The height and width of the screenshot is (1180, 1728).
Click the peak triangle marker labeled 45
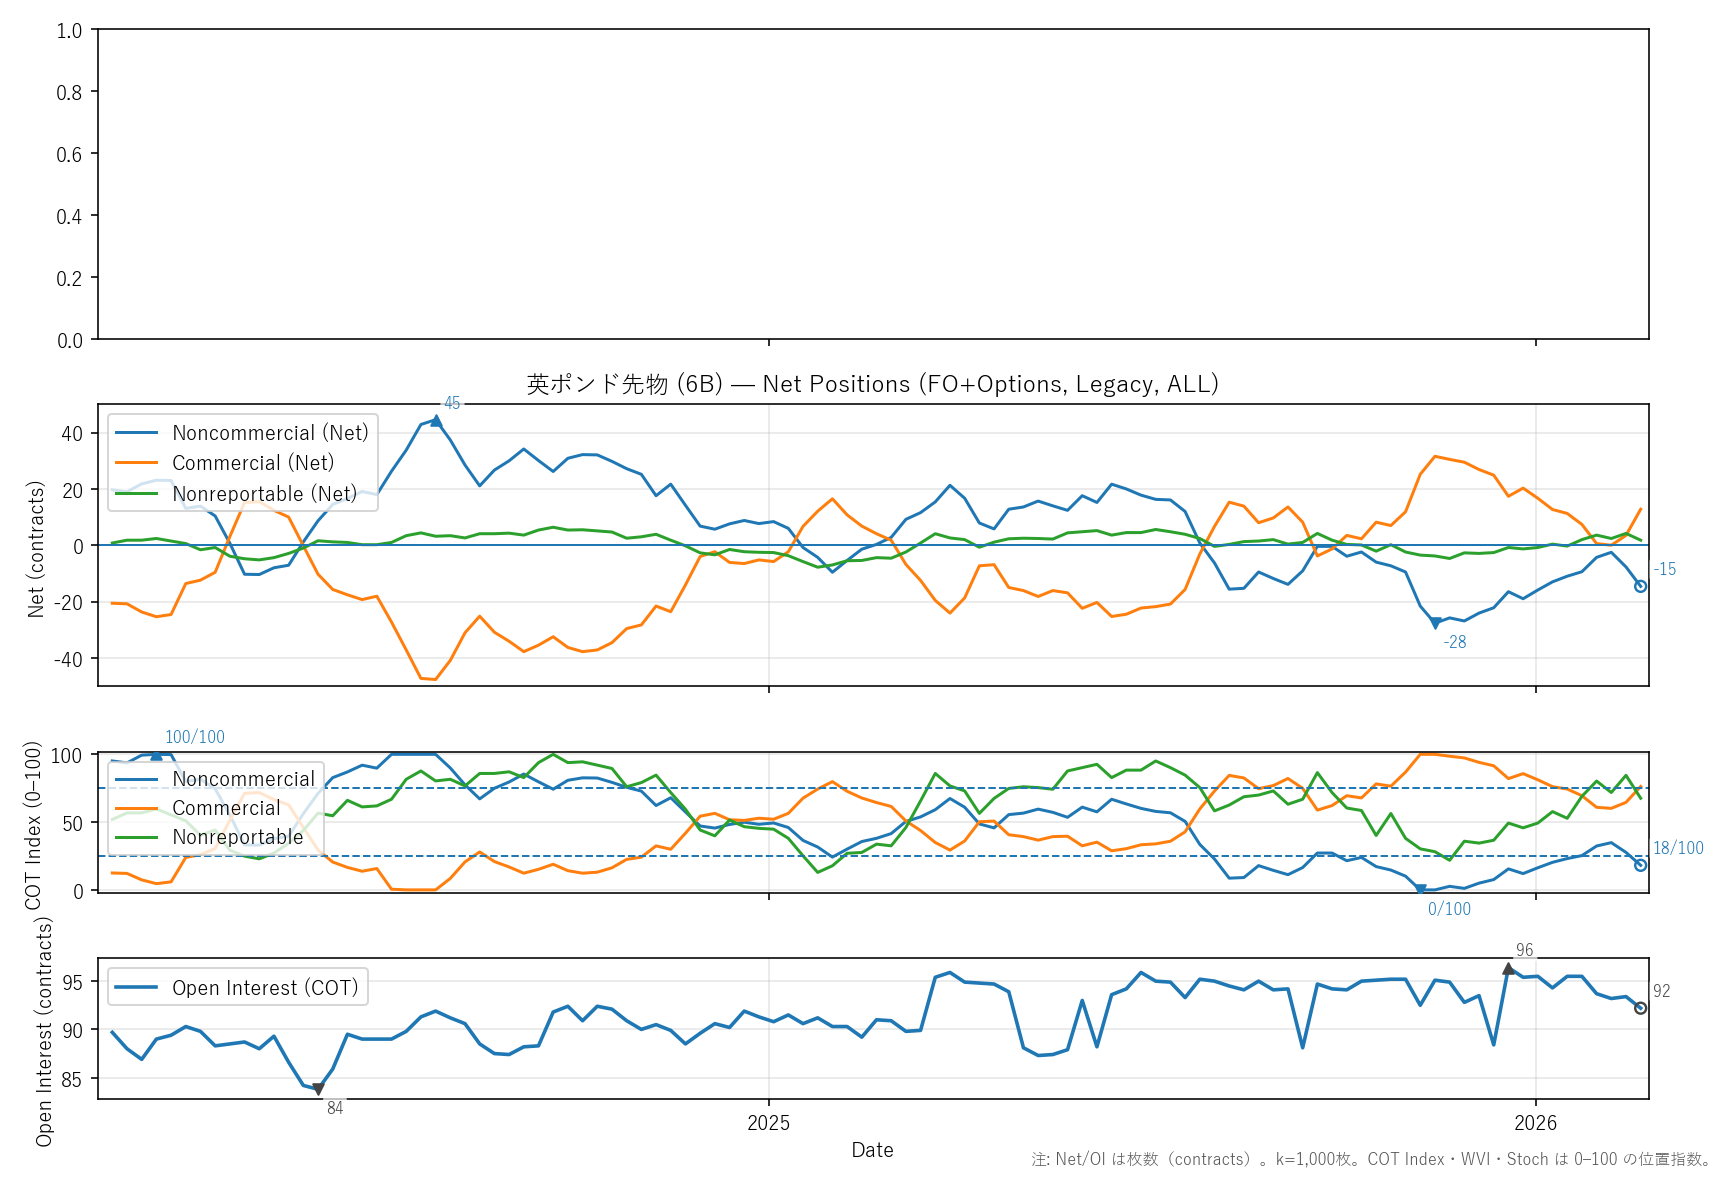(x=436, y=421)
